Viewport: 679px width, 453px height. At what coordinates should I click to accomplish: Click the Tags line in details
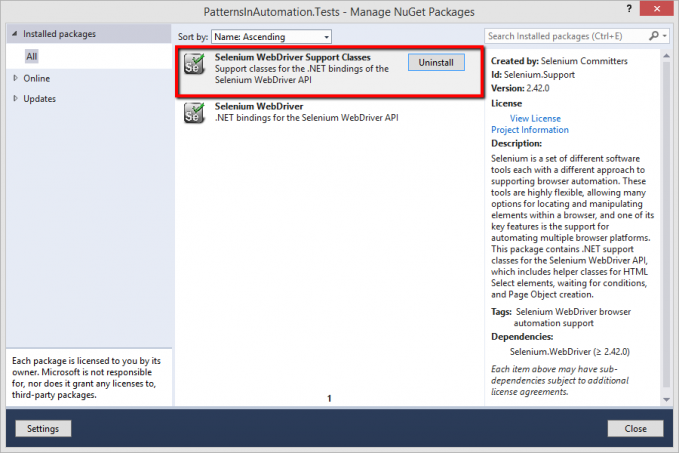(561, 317)
